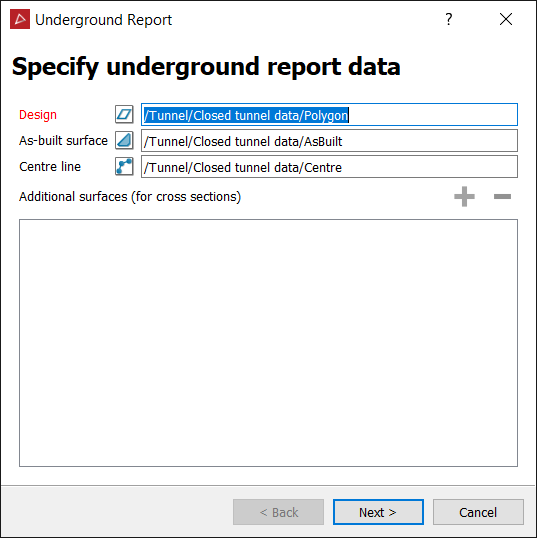Viewport: 537px width, 538px height.
Task: Click the As-built surface label
Action: tap(63, 141)
